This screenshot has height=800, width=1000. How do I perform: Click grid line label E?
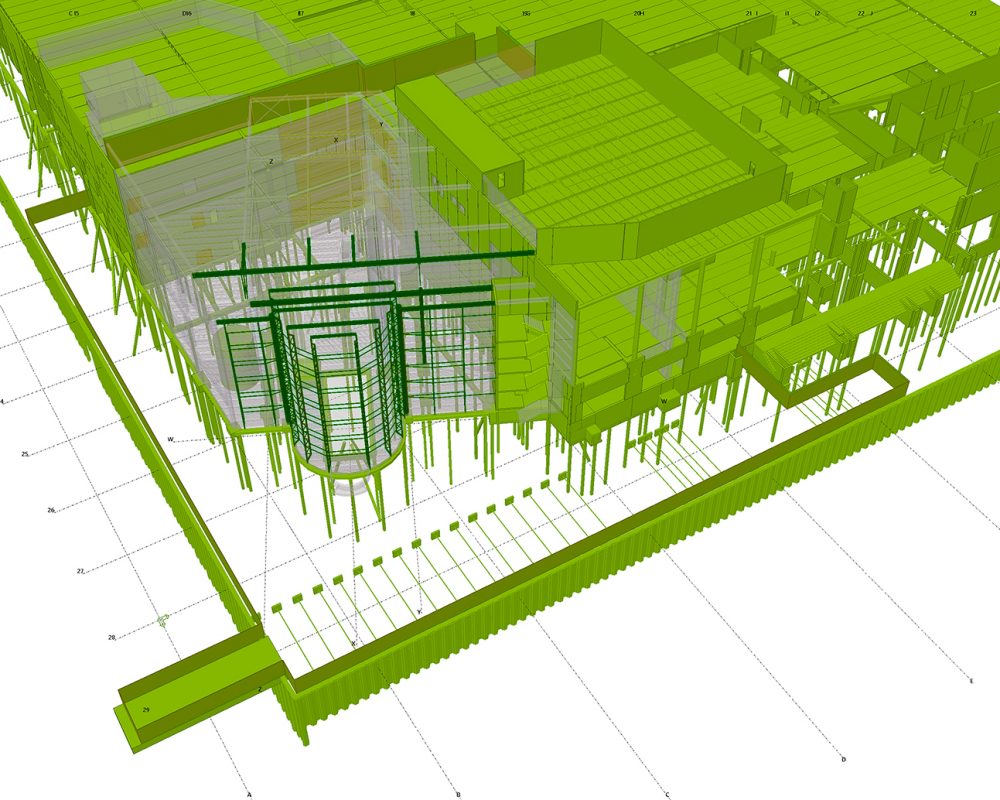click(971, 680)
